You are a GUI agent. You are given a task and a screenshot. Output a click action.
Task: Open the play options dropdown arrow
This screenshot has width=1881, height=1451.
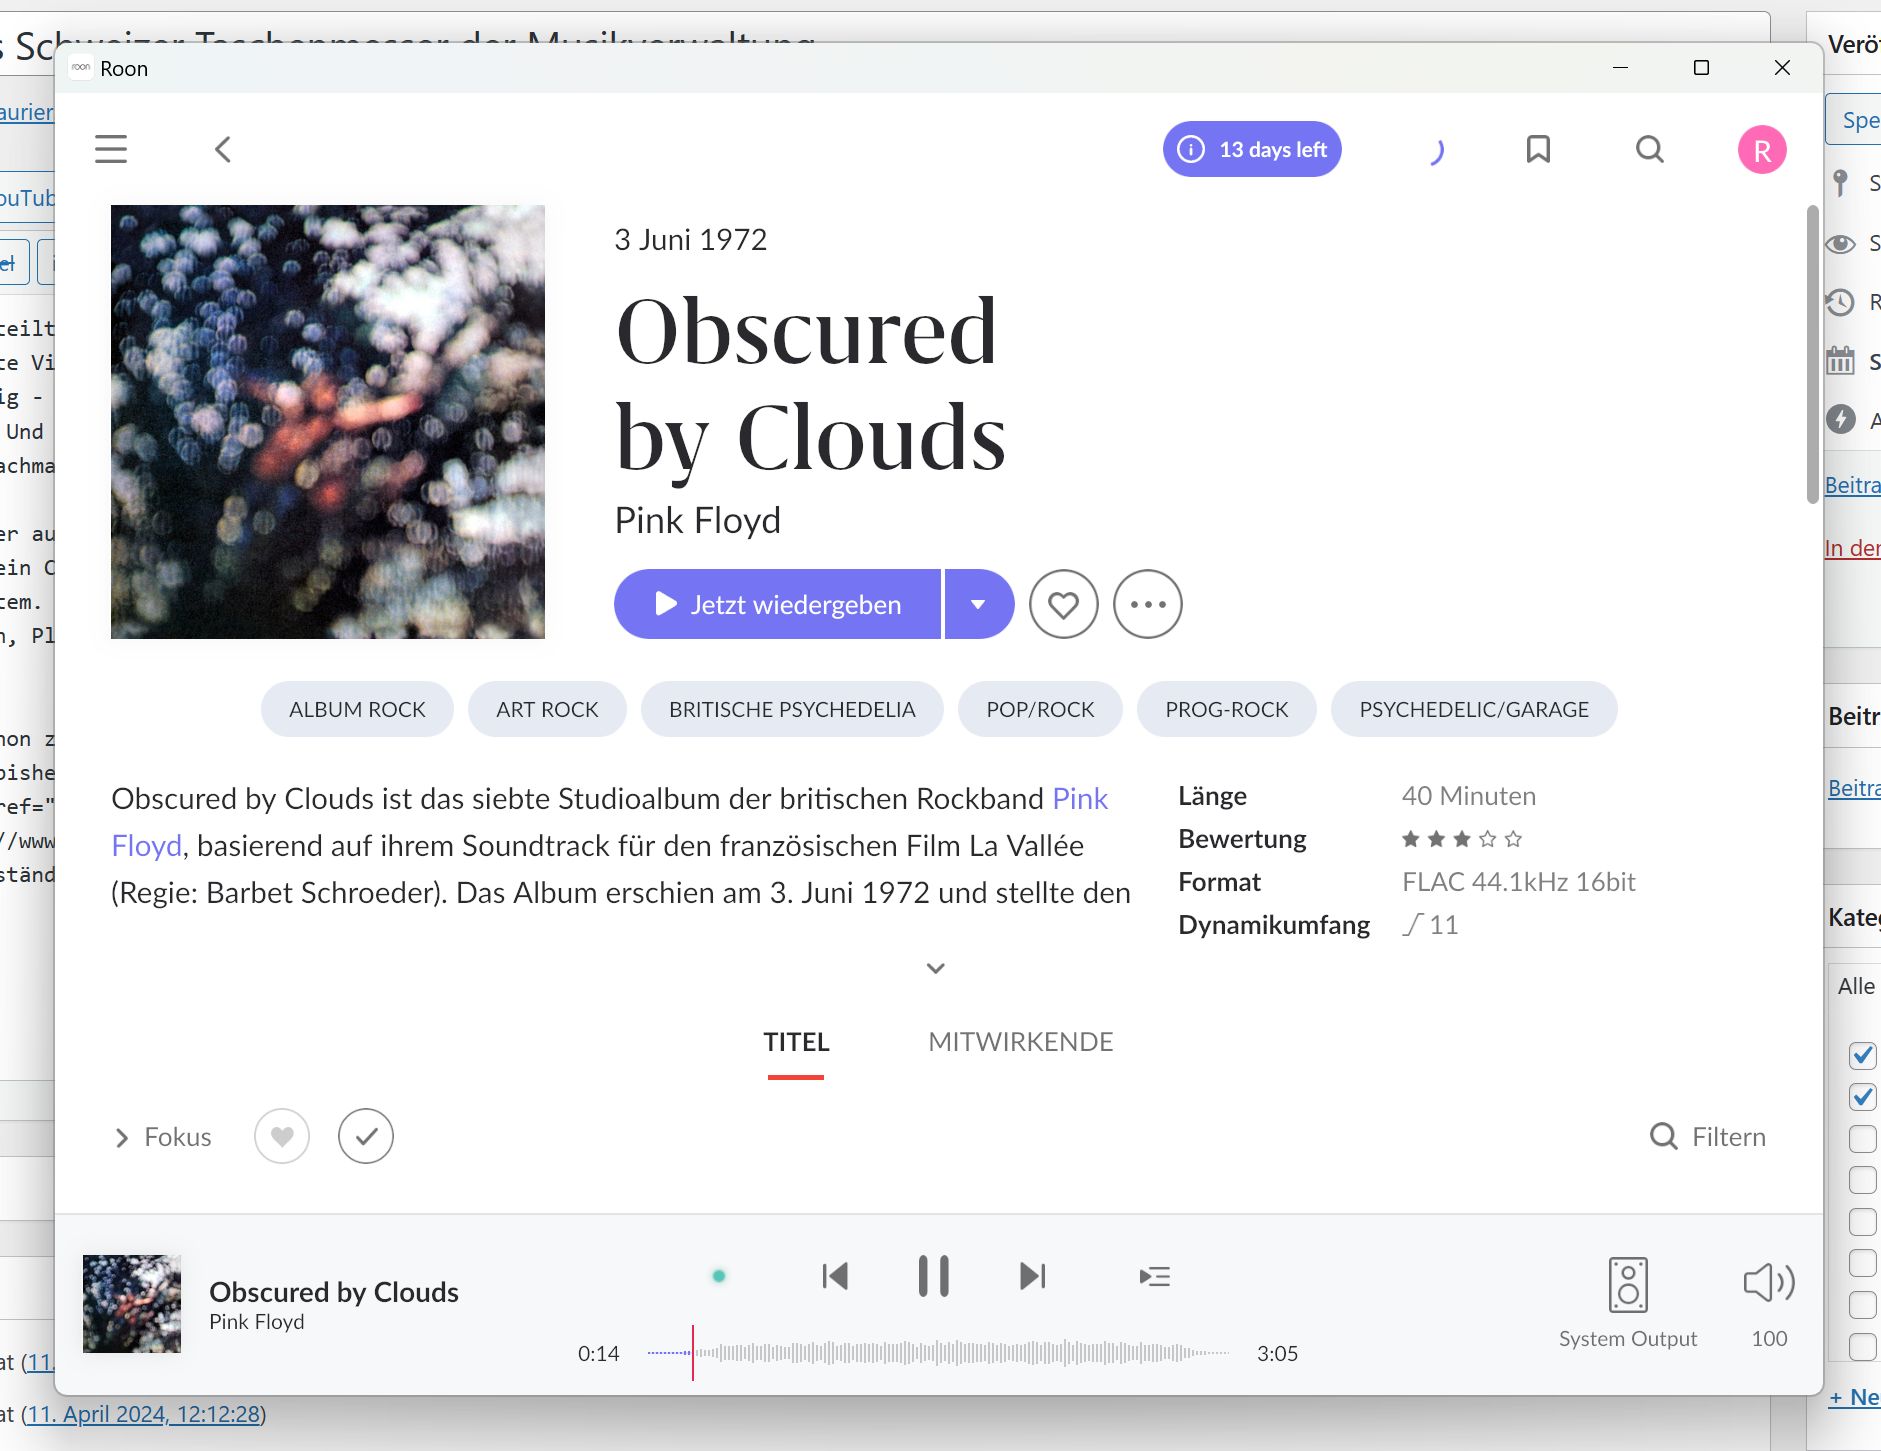pyautogui.click(x=978, y=604)
